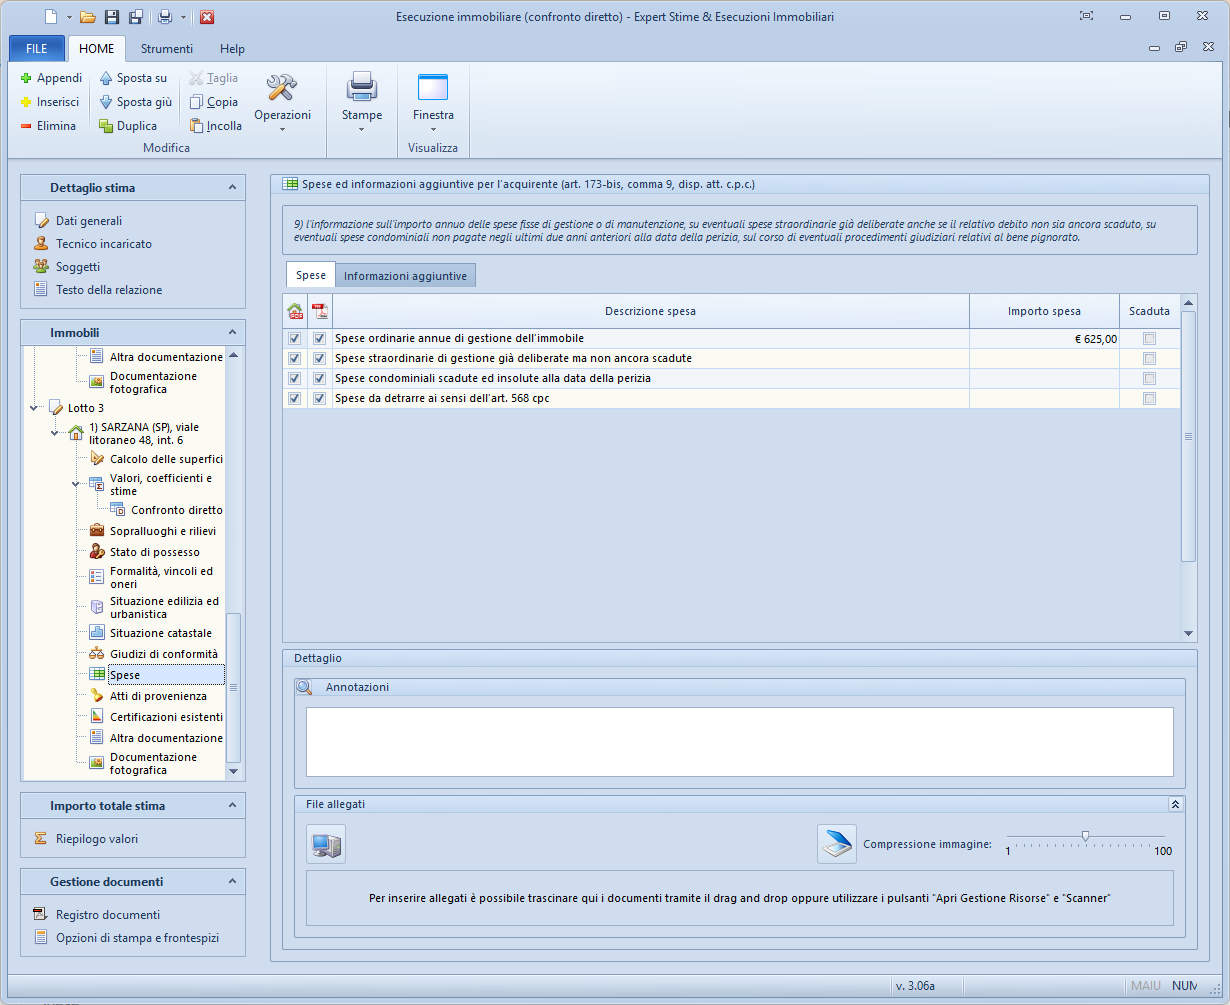Viewport: 1230px width, 1005px height.
Task: Click Incolla in the ribbon
Action: coord(216,126)
